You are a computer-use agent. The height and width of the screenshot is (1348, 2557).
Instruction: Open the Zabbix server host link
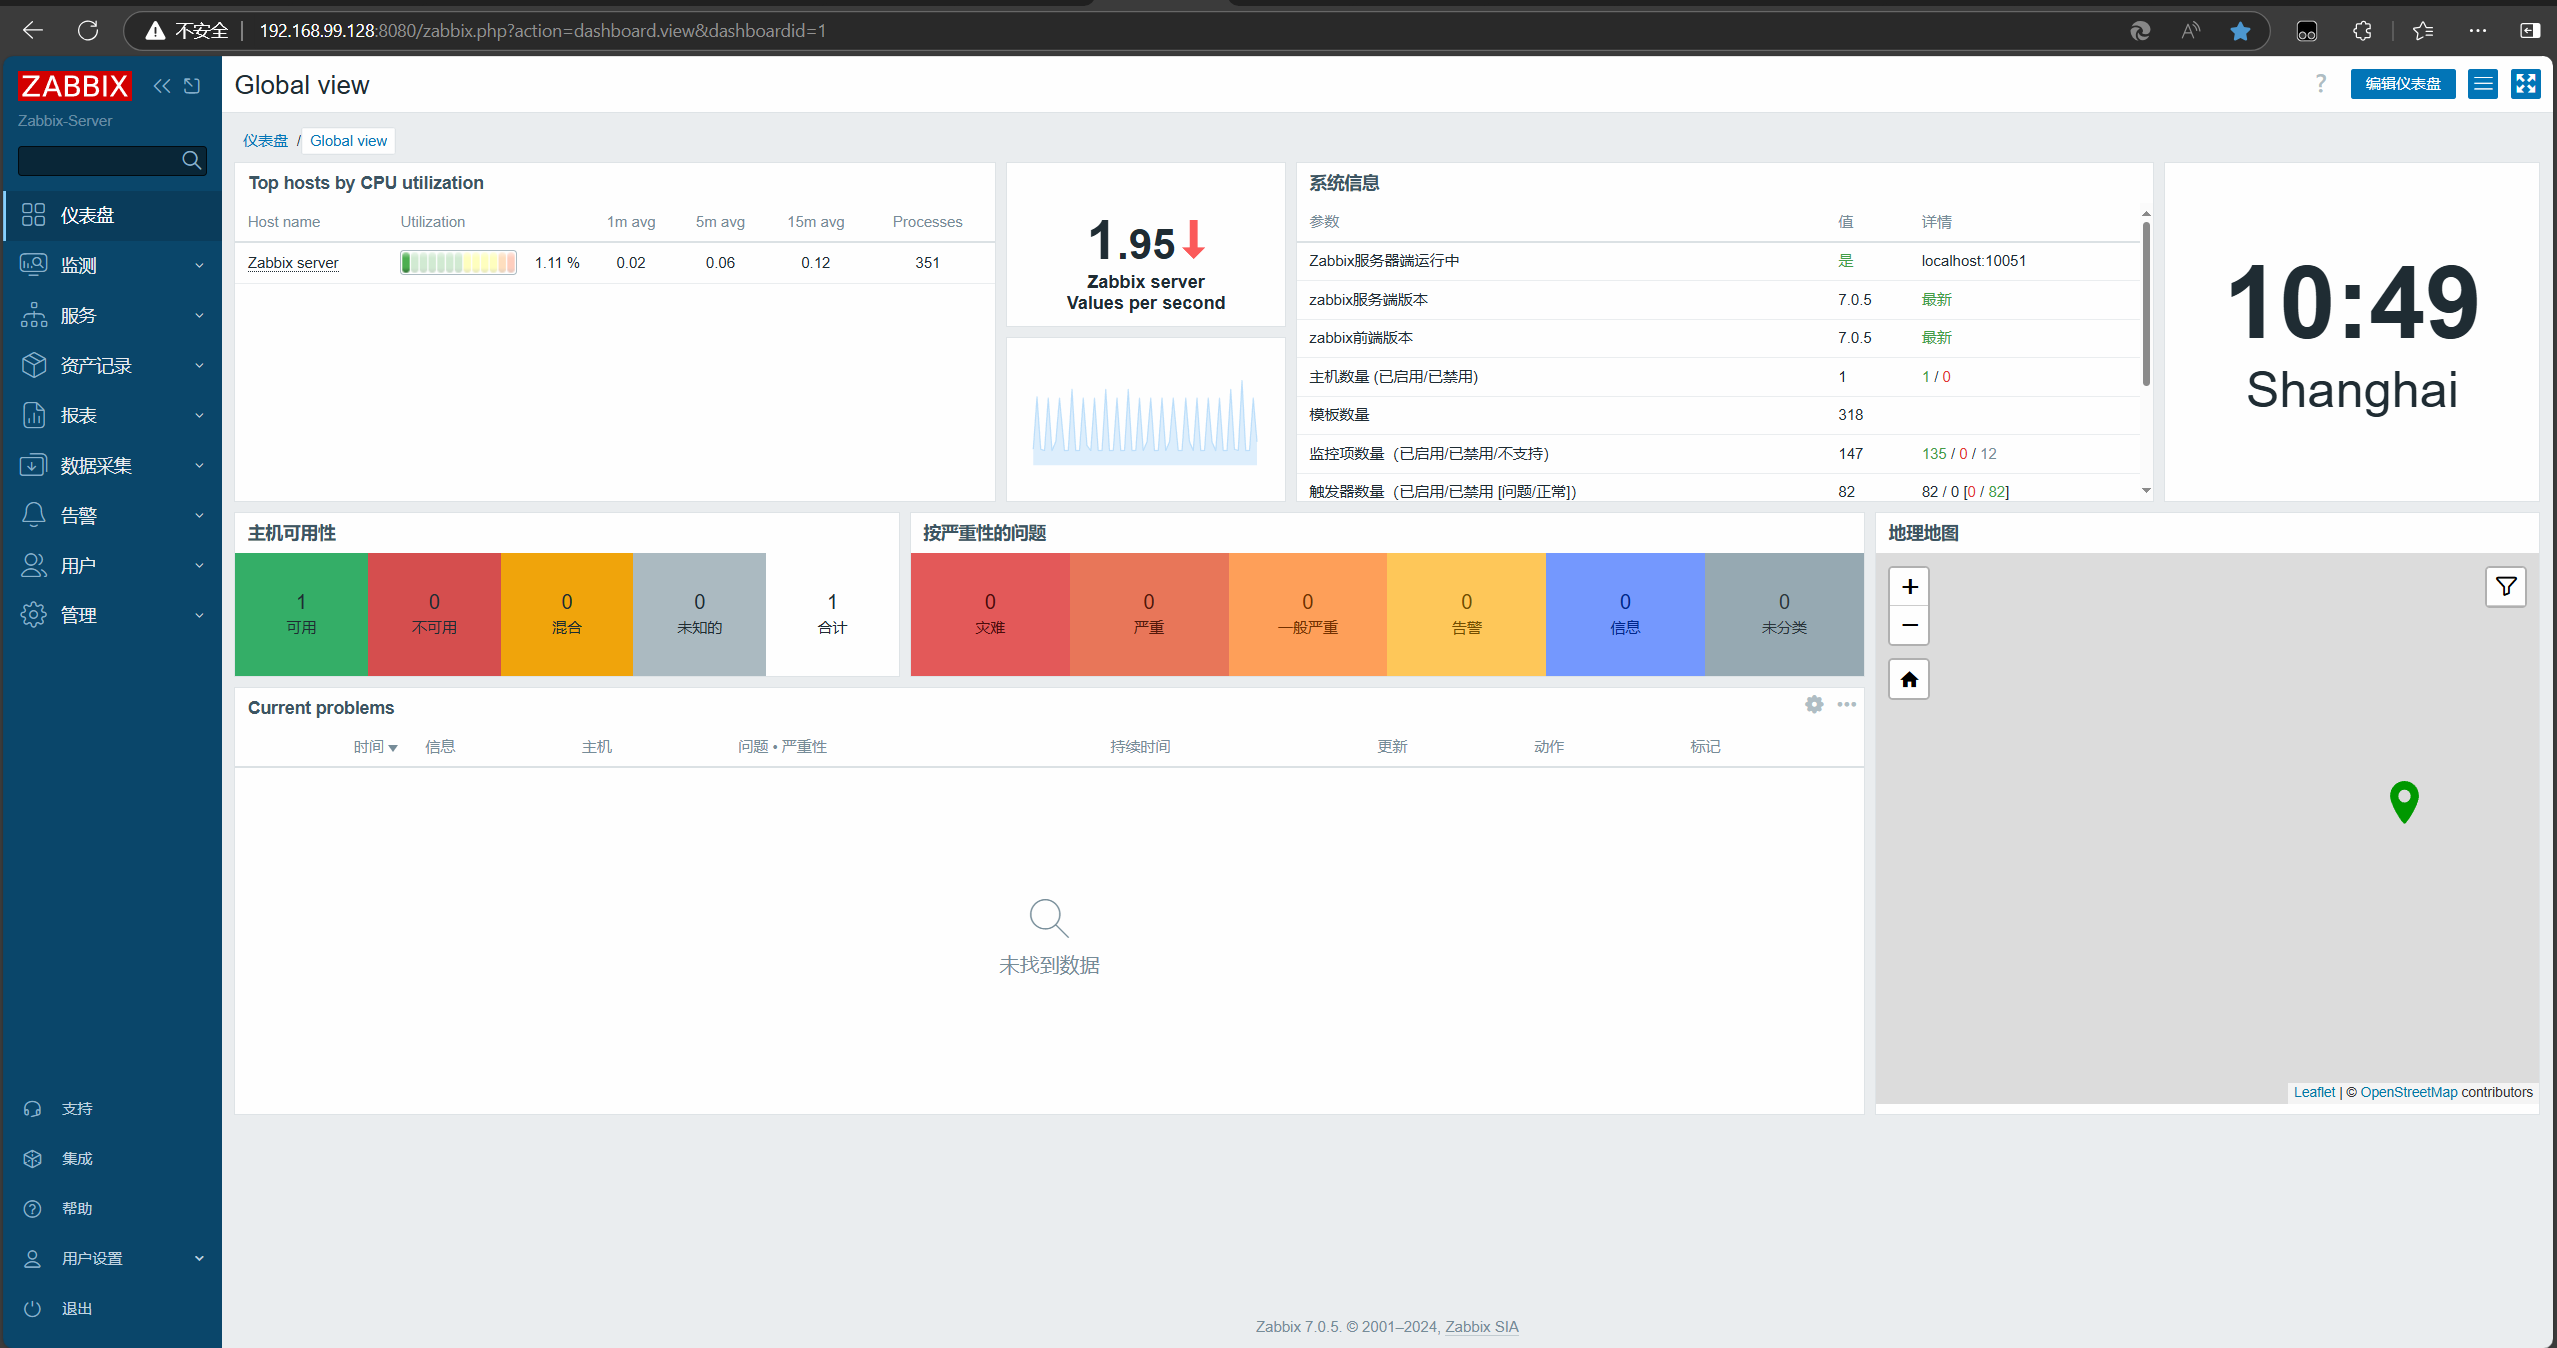(x=293, y=263)
